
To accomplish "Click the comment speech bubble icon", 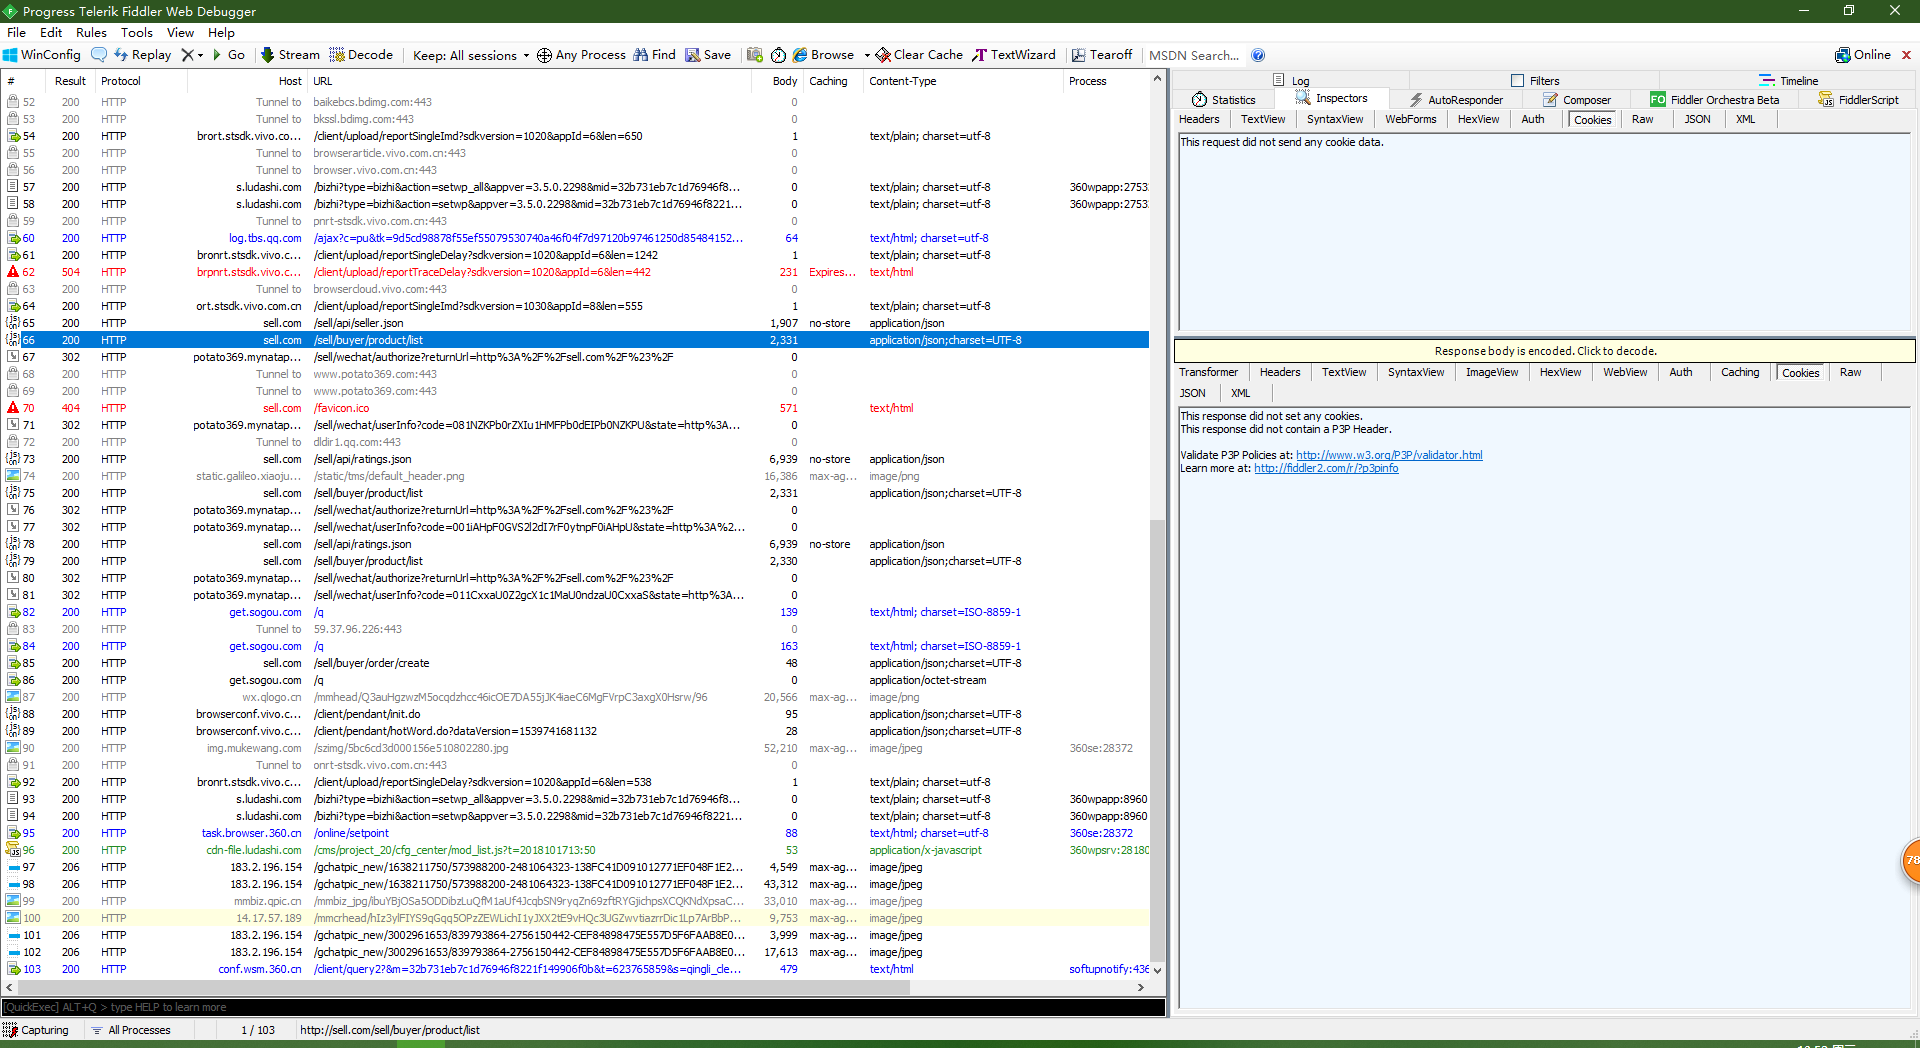I will pyautogui.click(x=98, y=55).
